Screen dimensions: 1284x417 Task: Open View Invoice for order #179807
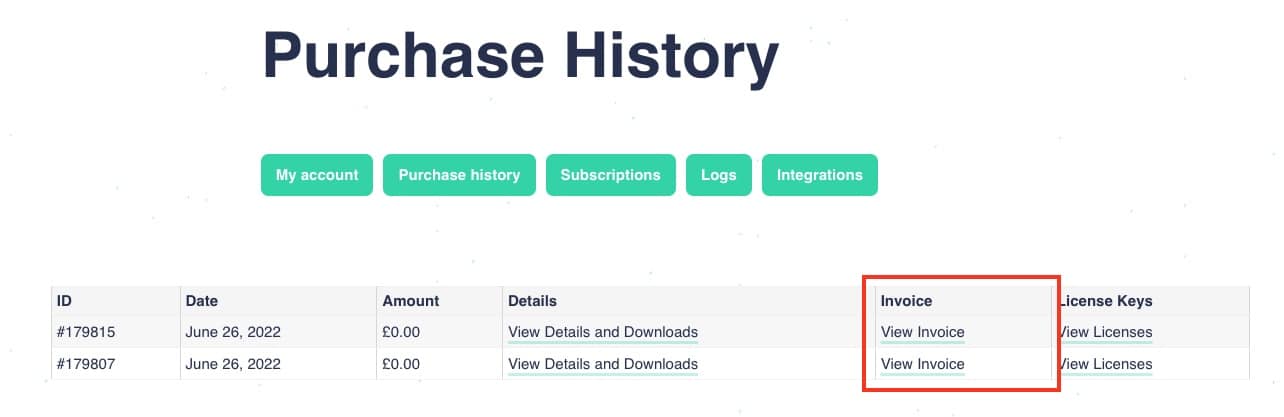click(922, 364)
